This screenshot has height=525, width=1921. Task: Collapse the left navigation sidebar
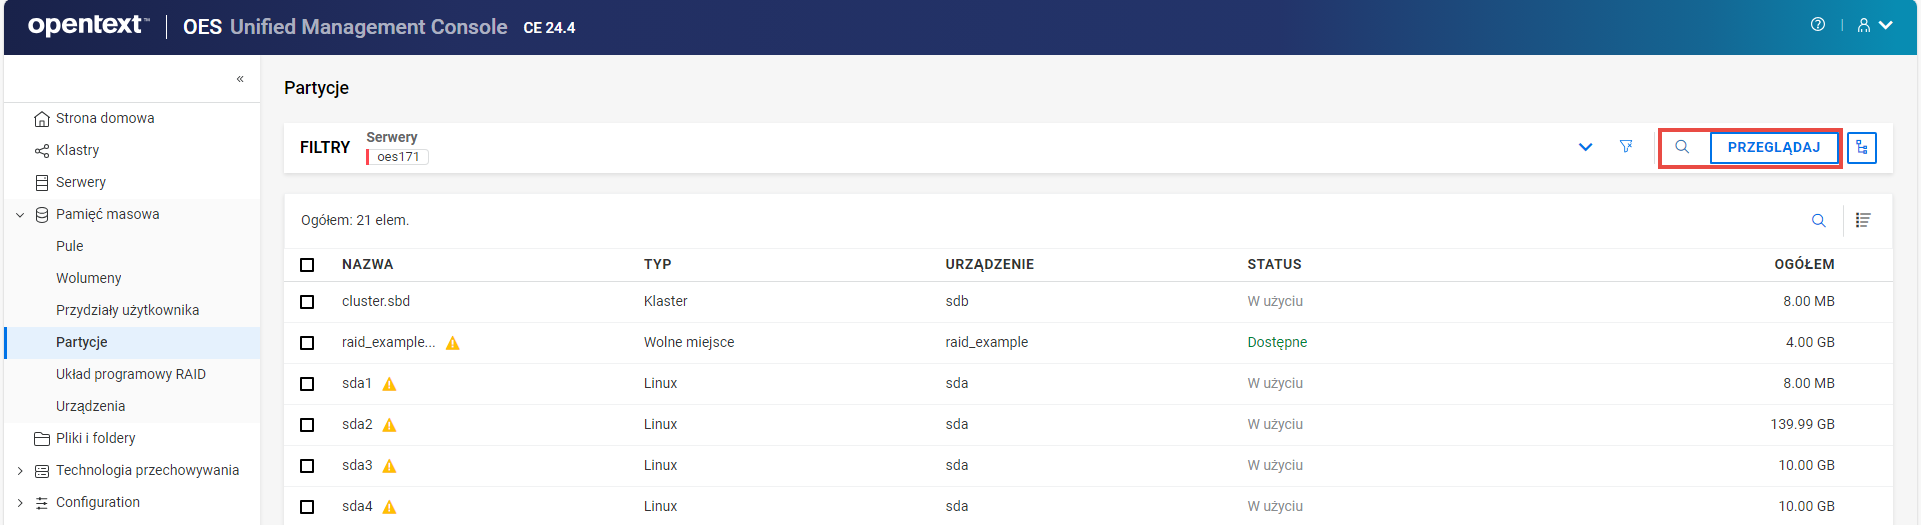click(240, 79)
